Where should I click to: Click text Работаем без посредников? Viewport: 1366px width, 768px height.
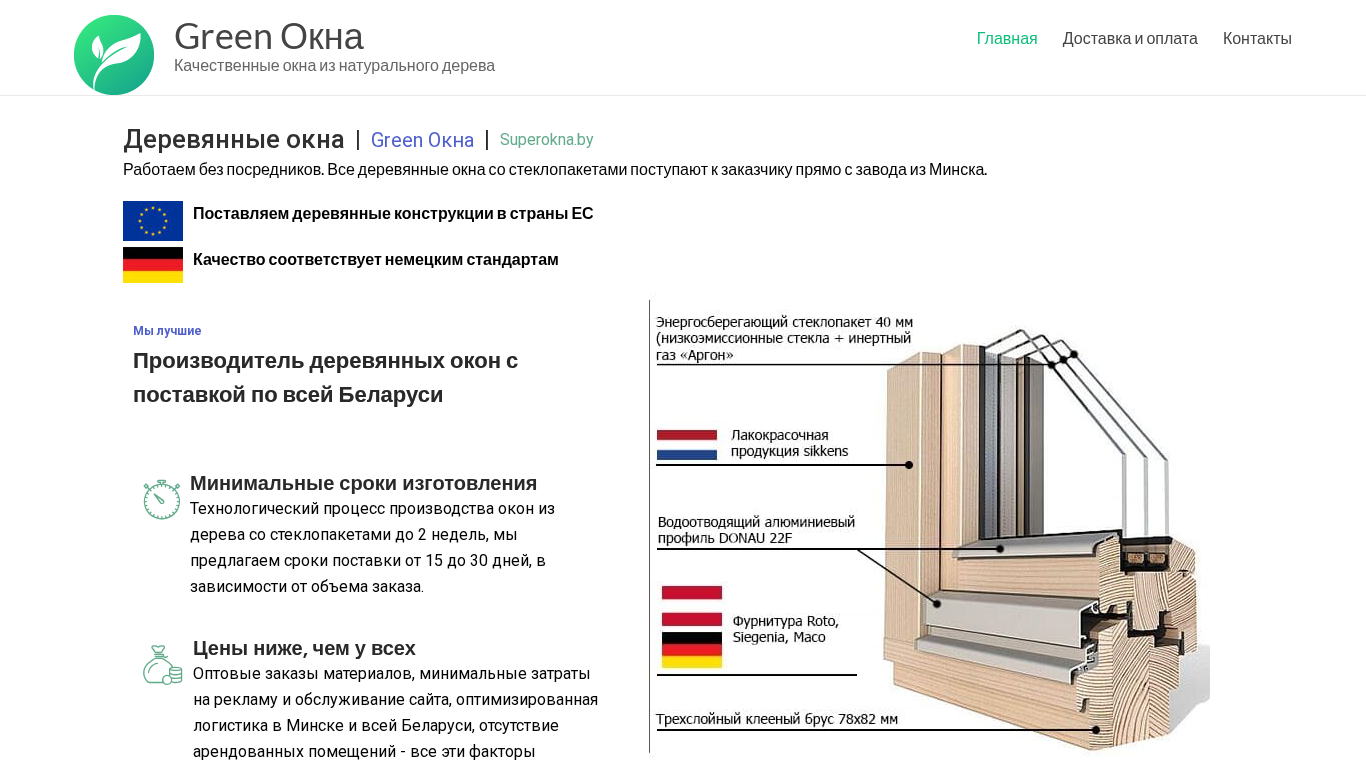click(x=555, y=170)
